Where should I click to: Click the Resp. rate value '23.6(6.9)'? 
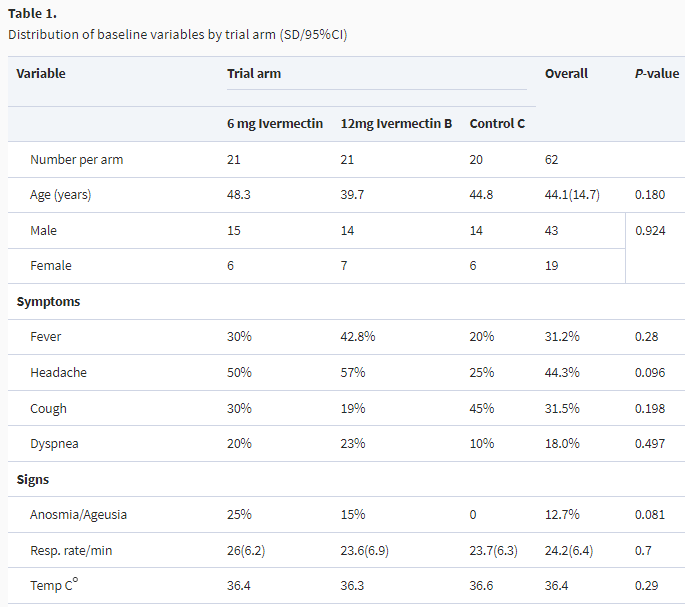(364, 551)
